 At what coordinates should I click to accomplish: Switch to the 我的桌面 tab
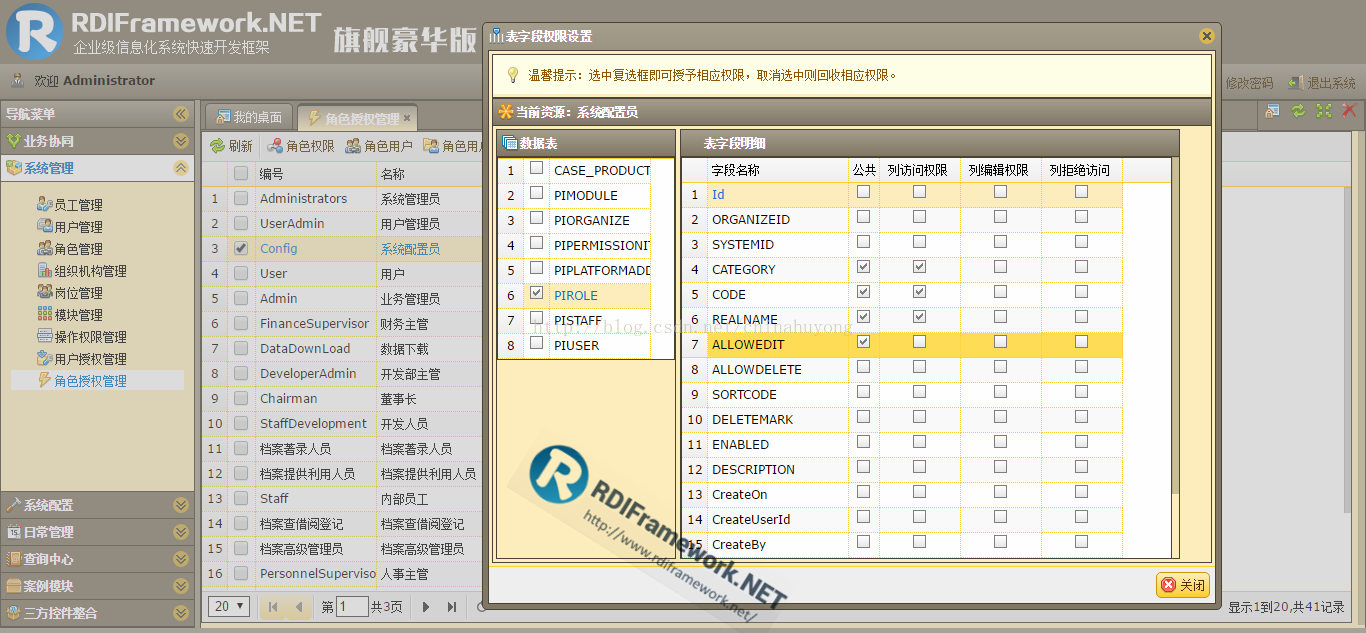pos(249,118)
